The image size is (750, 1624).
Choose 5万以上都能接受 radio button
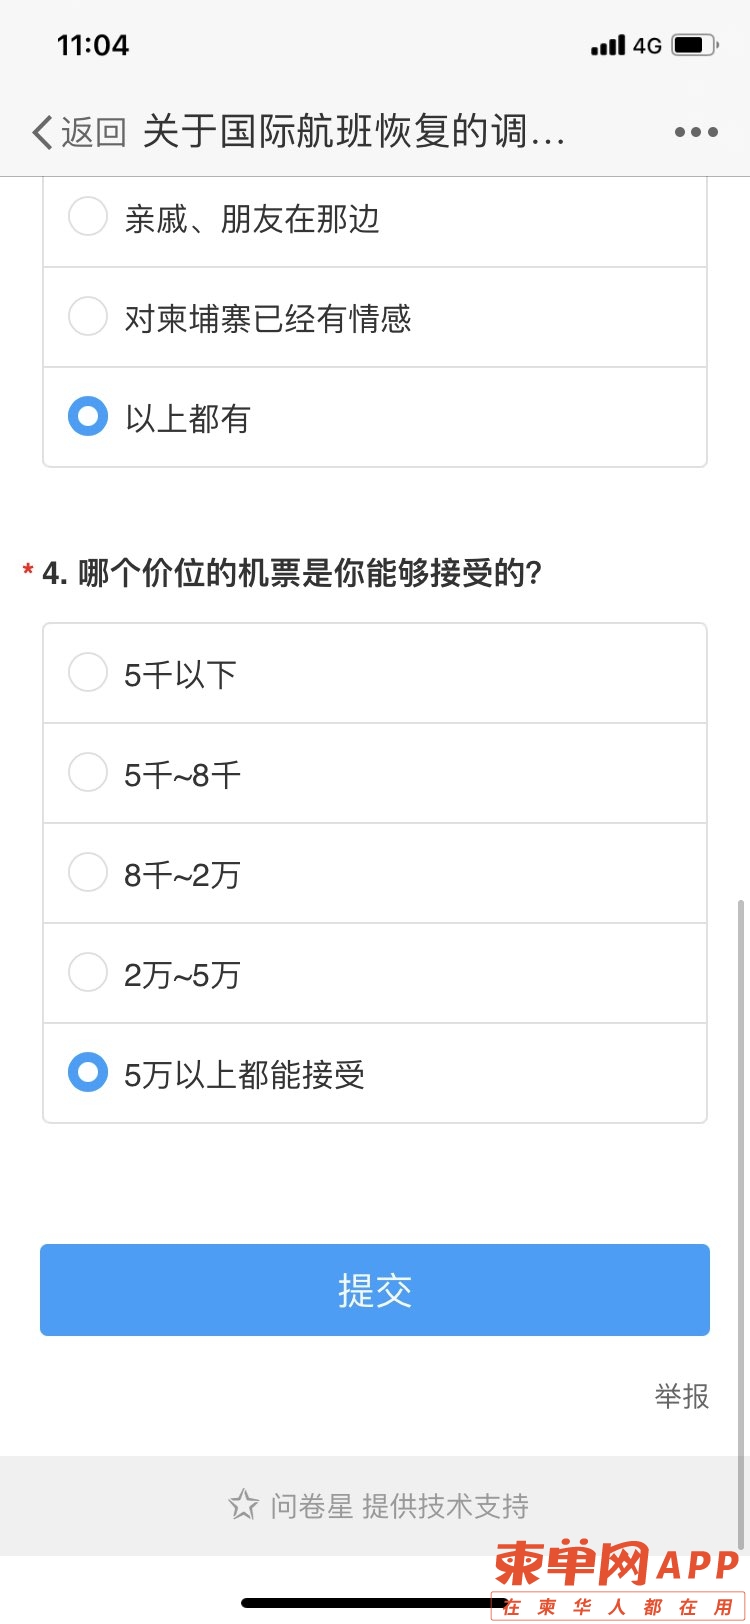click(375, 1073)
